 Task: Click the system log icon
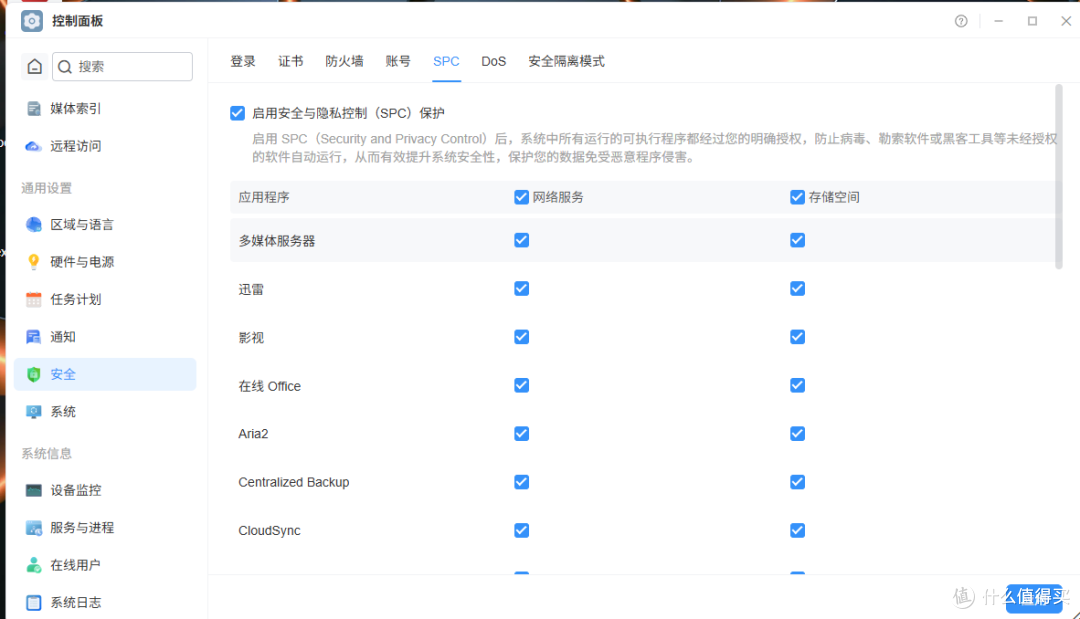tap(33, 602)
